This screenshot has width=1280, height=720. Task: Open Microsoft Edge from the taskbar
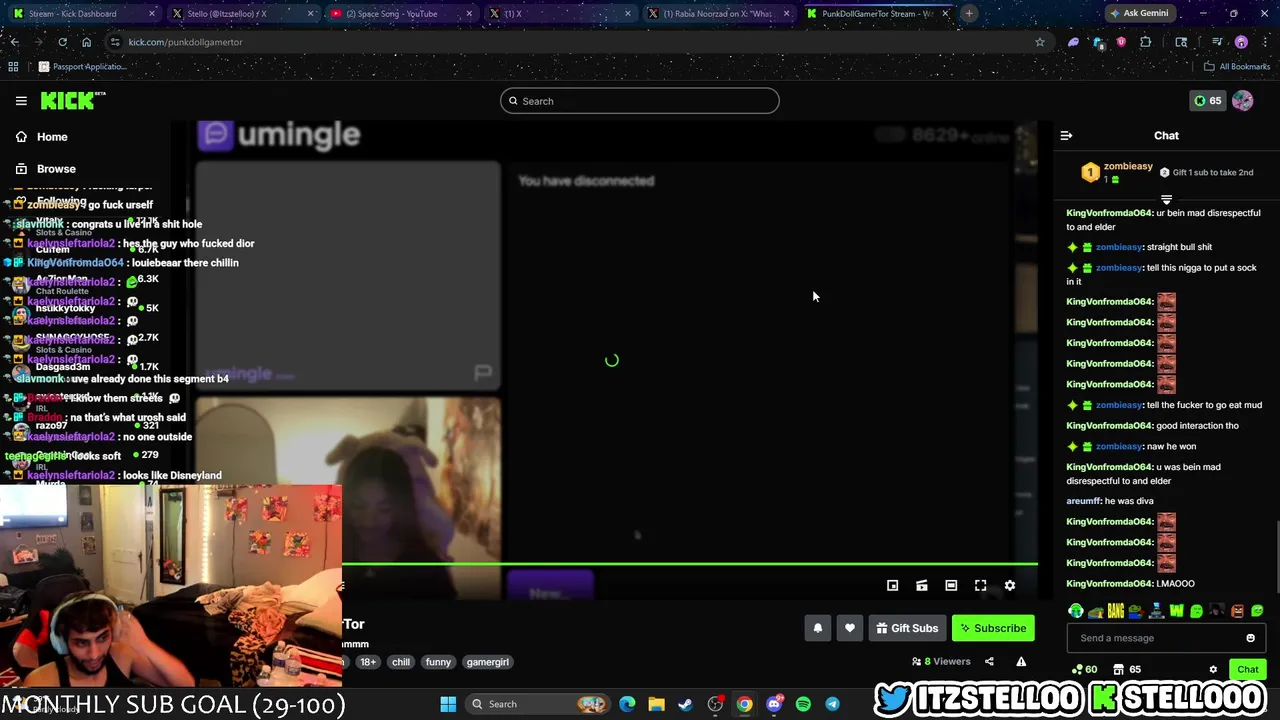(627, 704)
